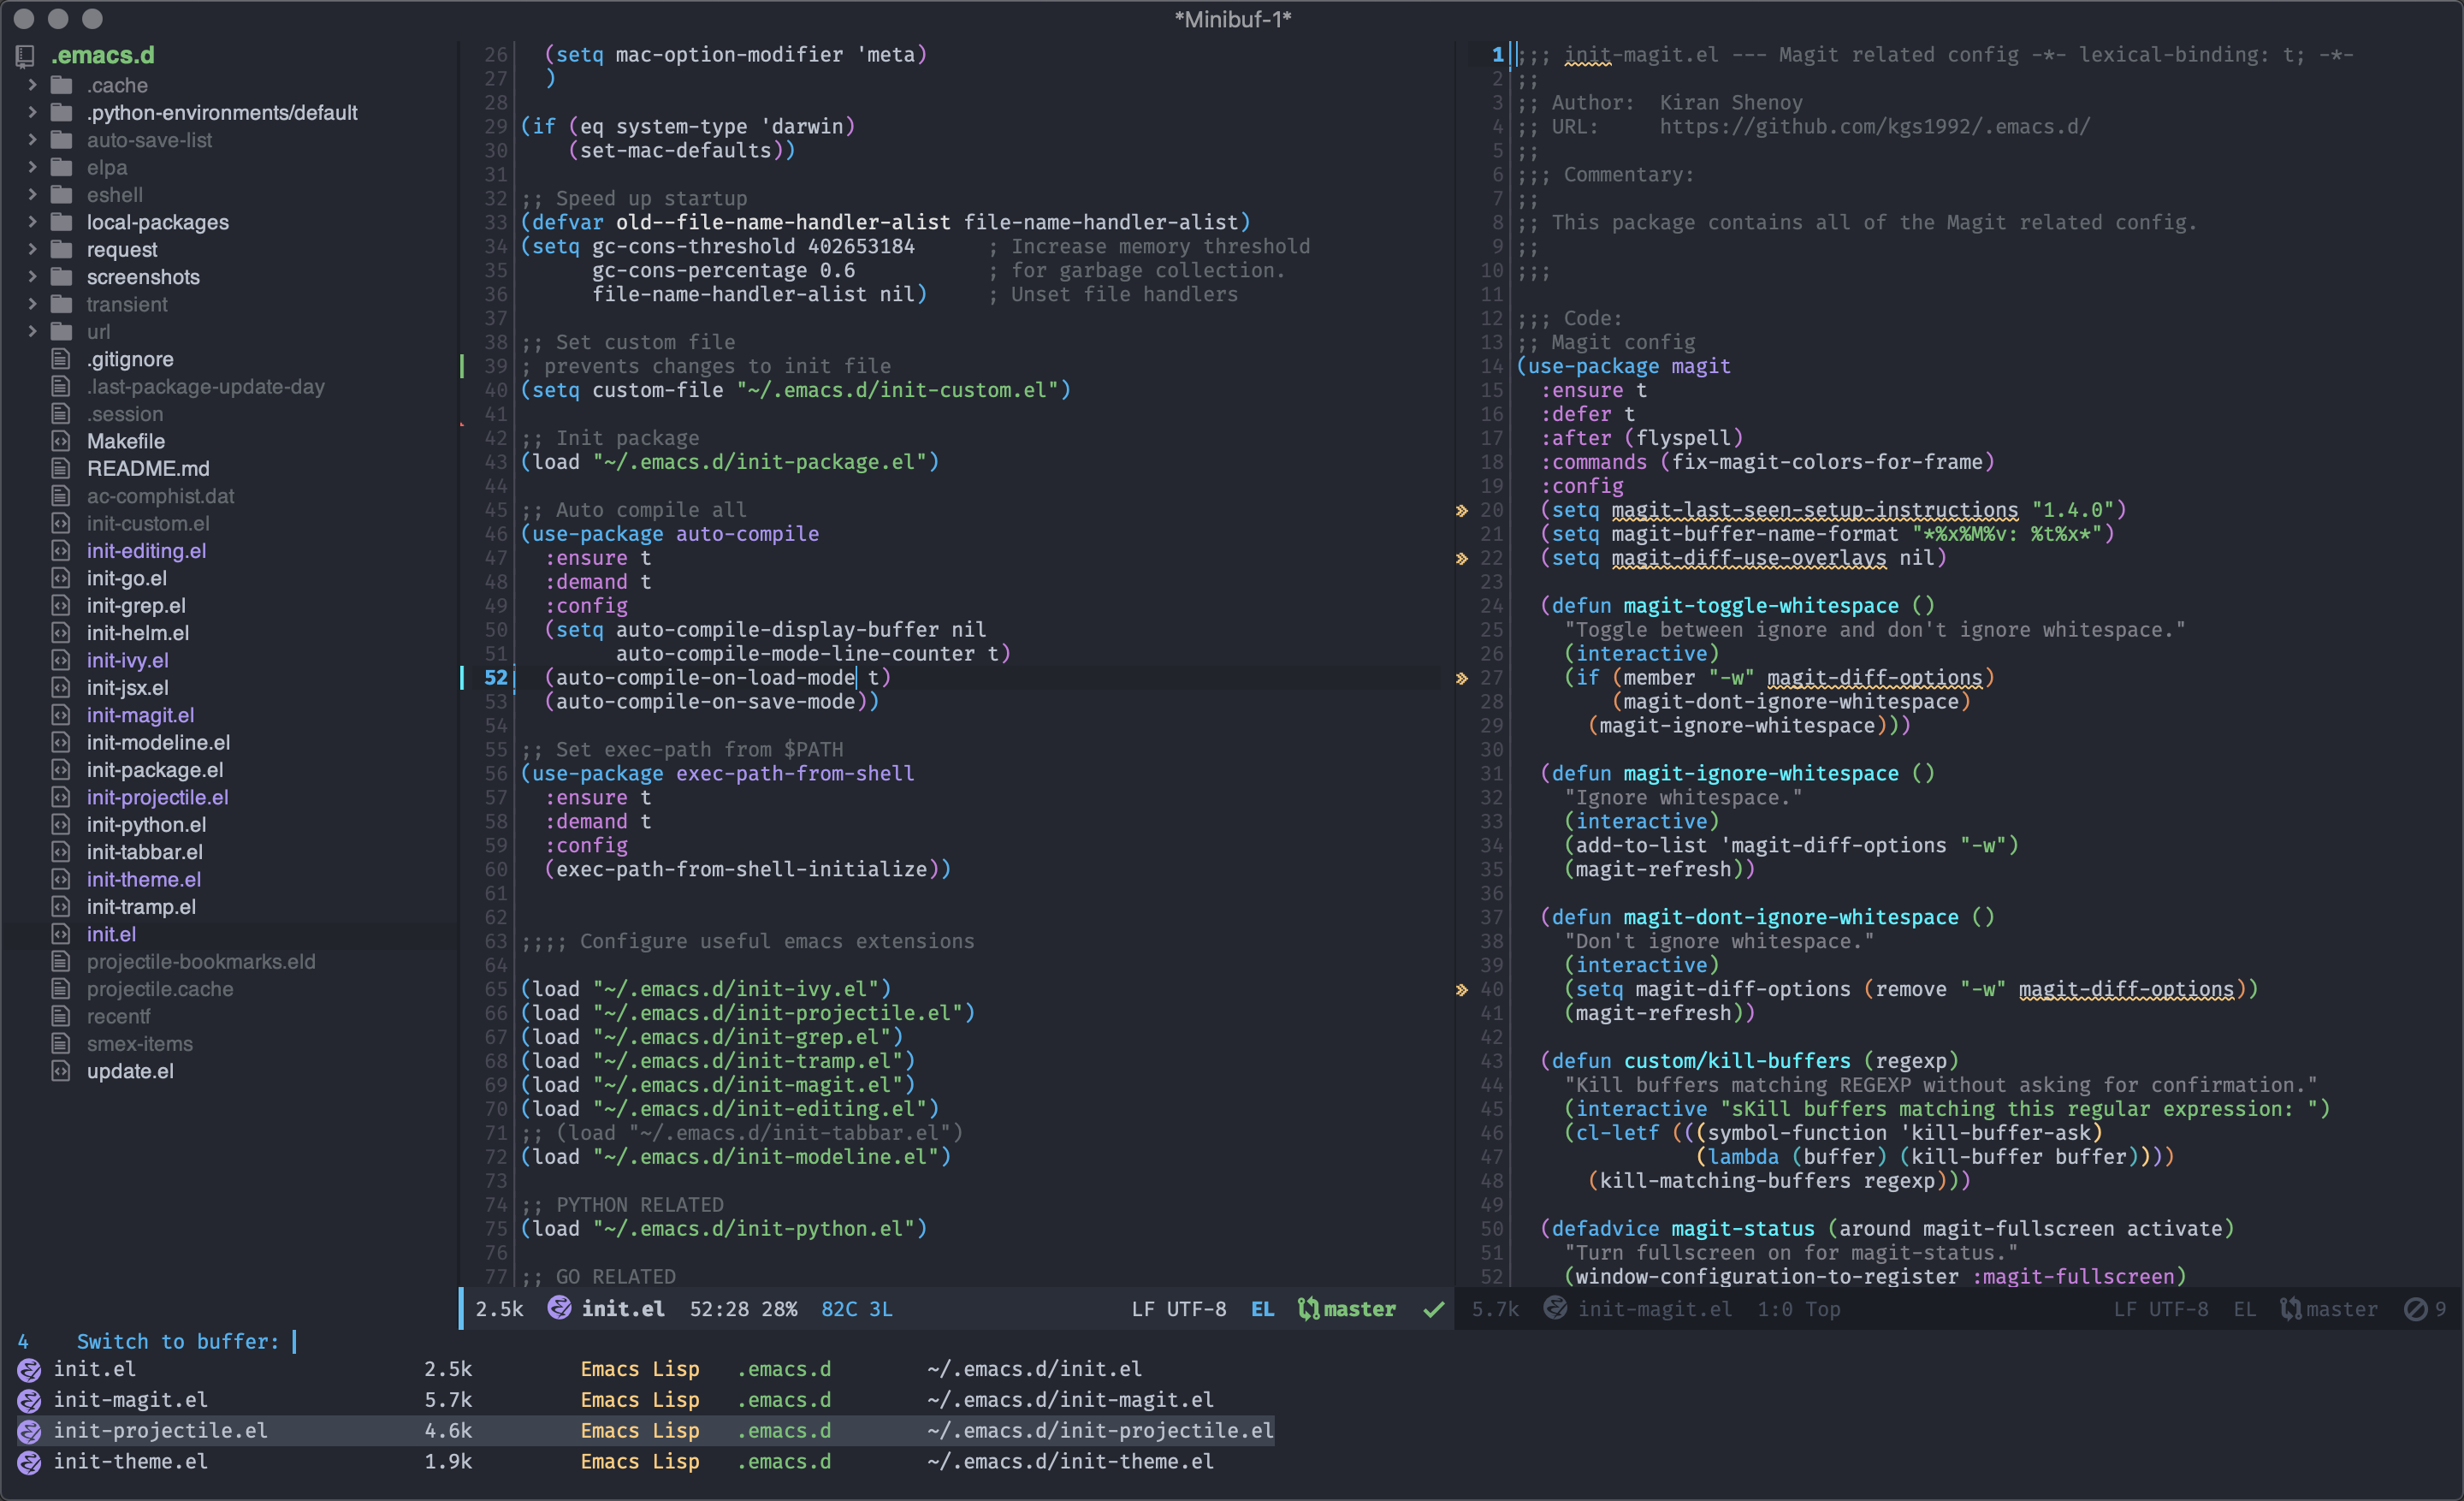Expand the screenshots folder arrow
2464x1501 pixels.
[x=32, y=276]
